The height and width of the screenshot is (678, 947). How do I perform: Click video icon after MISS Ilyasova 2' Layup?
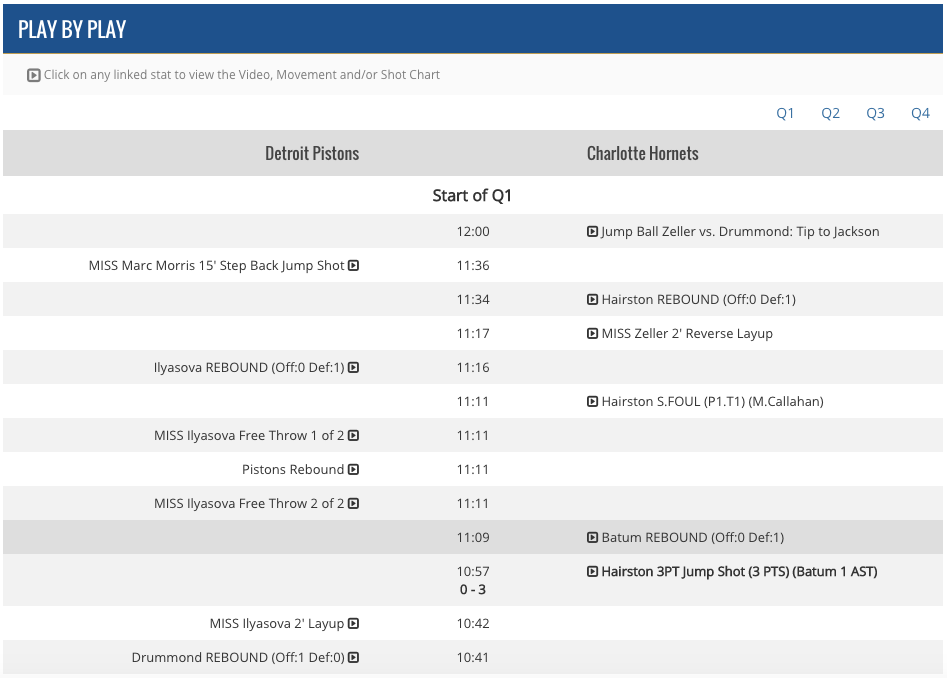(354, 624)
